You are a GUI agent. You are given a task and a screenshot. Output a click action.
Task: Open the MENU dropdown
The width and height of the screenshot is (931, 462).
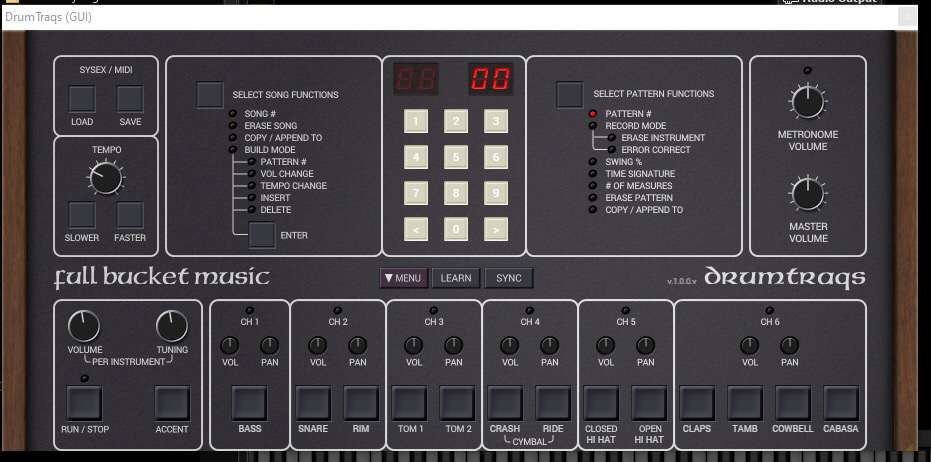[404, 278]
